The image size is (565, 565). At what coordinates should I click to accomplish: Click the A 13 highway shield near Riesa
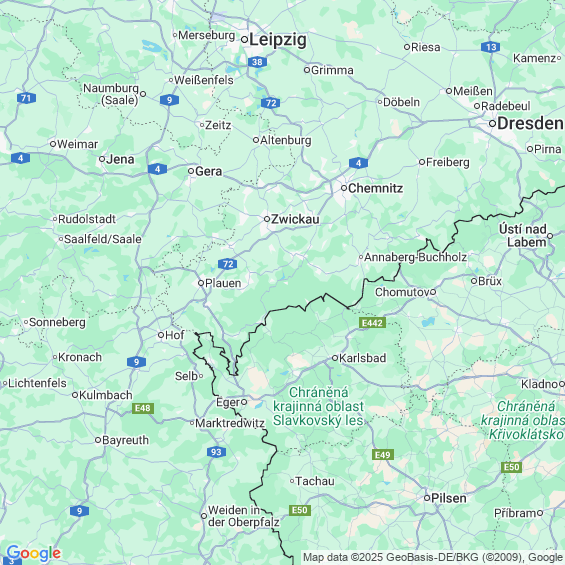point(490,47)
